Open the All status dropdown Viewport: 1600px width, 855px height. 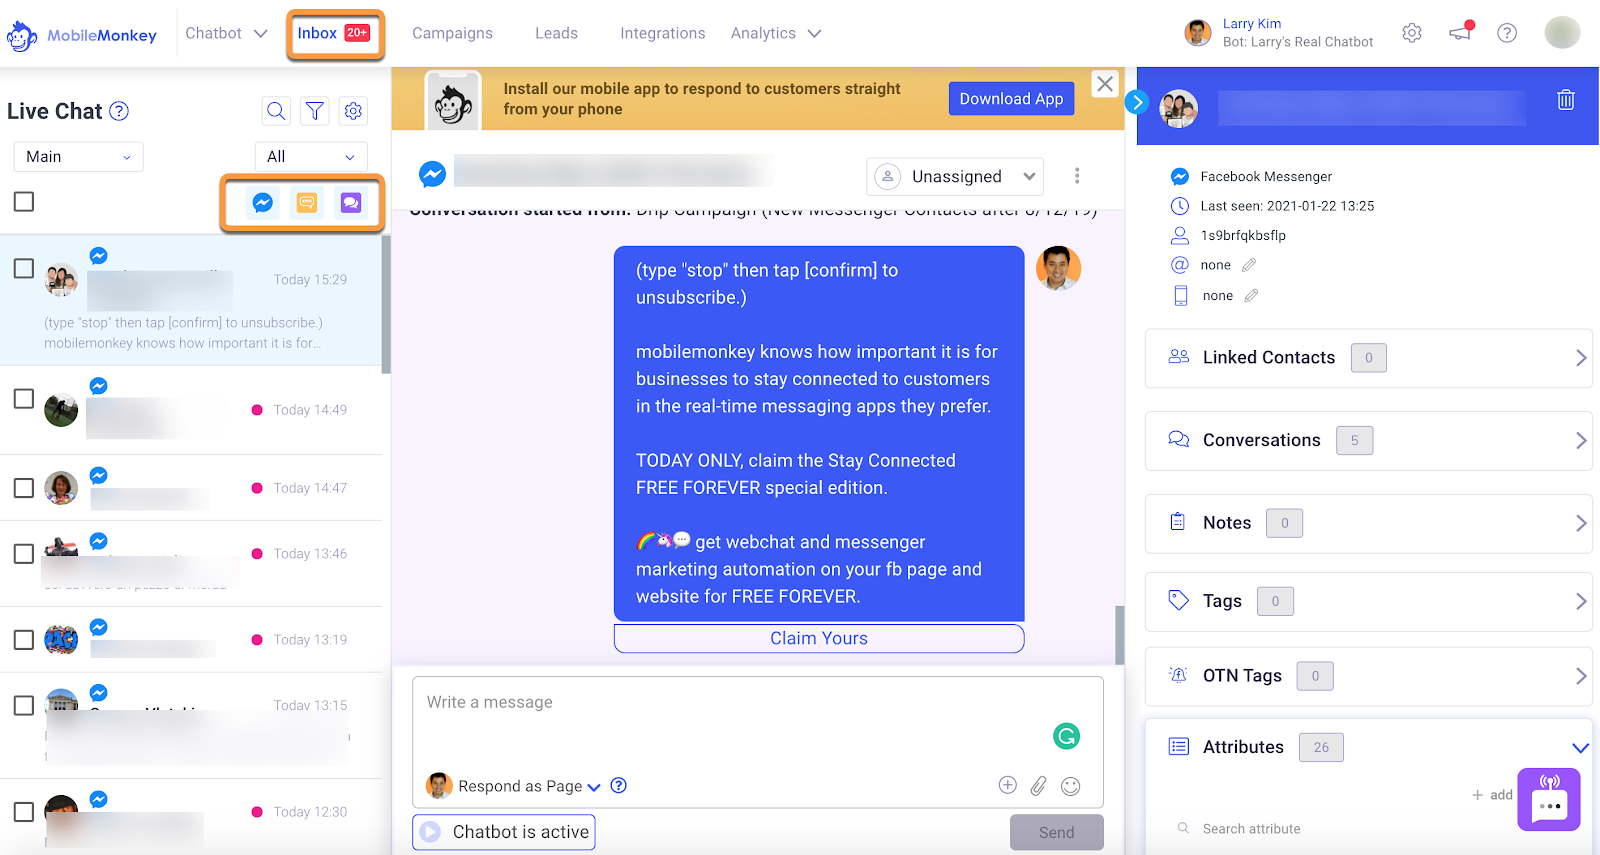point(311,157)
